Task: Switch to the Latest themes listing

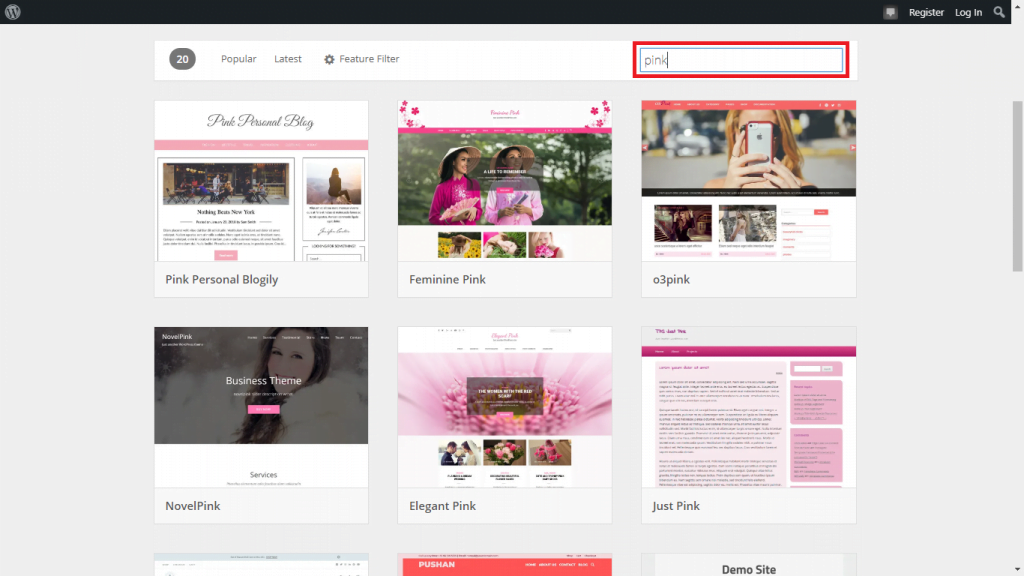Action: point(288,59)
